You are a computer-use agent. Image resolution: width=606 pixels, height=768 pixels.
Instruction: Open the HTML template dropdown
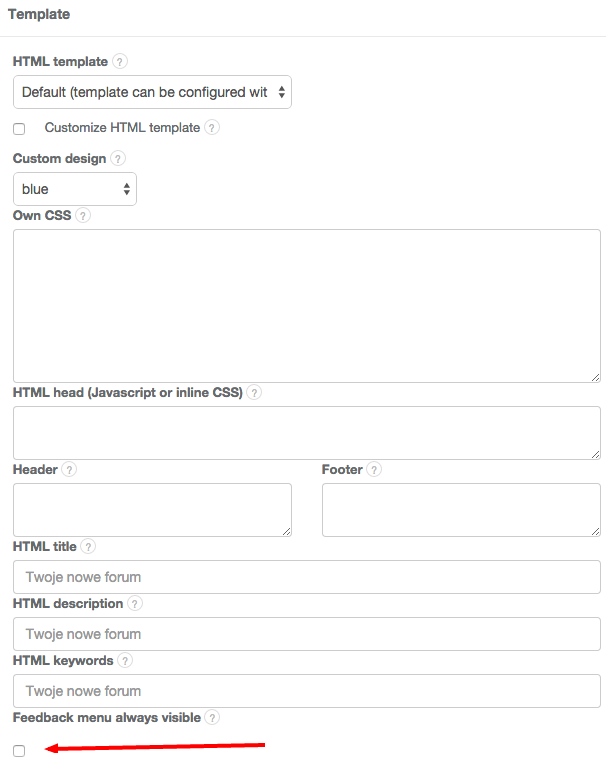(152, 92)
